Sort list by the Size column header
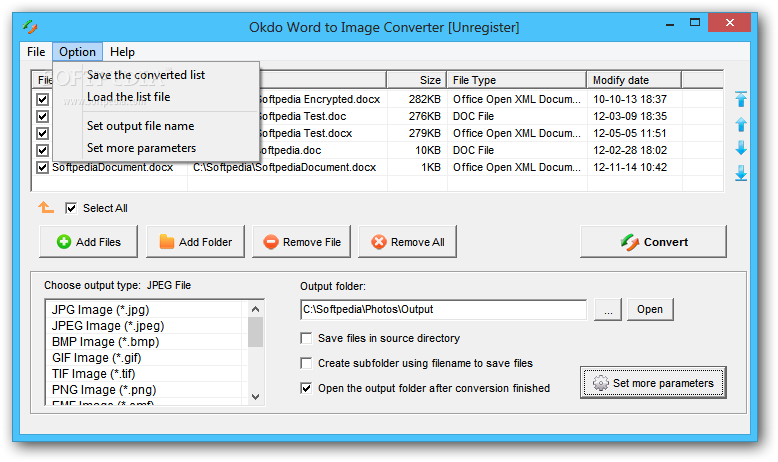778x462 pixels. 417,80
